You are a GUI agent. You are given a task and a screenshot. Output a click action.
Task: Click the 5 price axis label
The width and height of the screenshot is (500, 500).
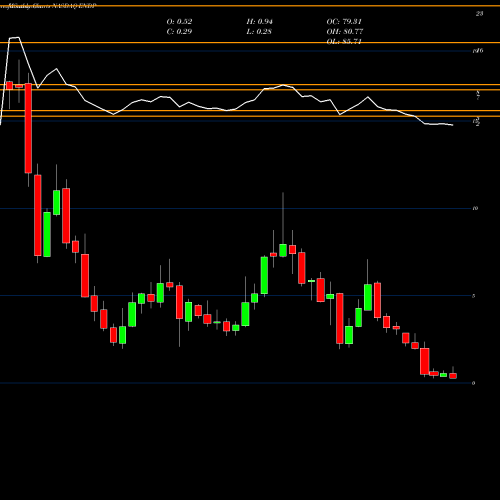tap(474, 296)
